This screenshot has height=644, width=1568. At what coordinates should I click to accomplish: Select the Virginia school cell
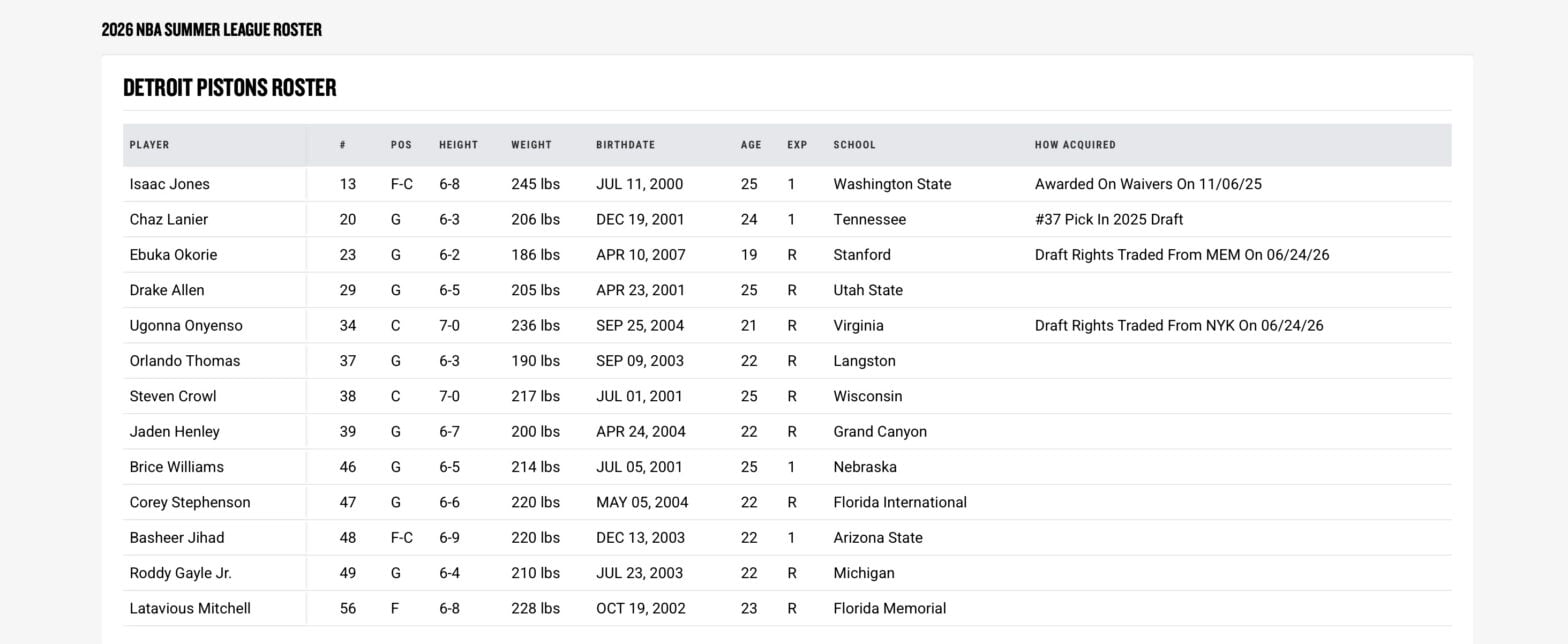(858, 325)
